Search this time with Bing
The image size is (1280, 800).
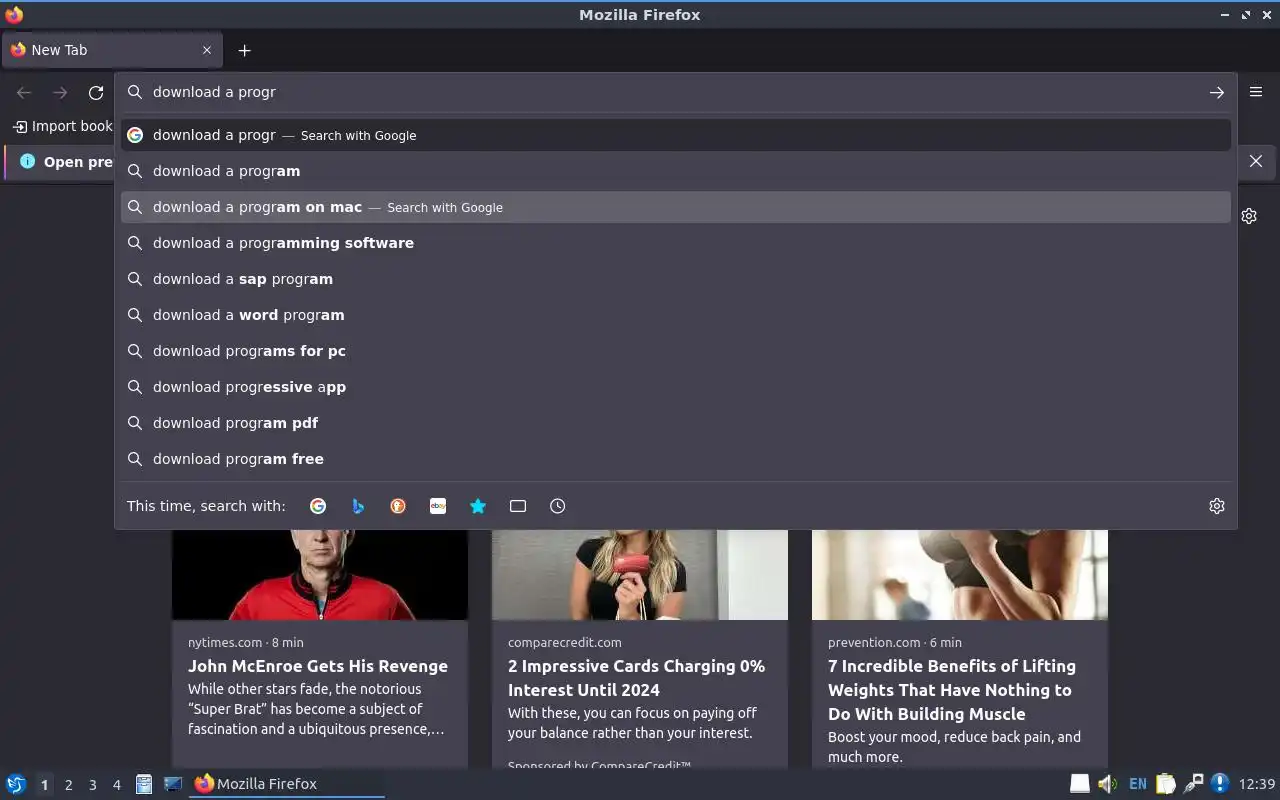click(x=358, y=506)
